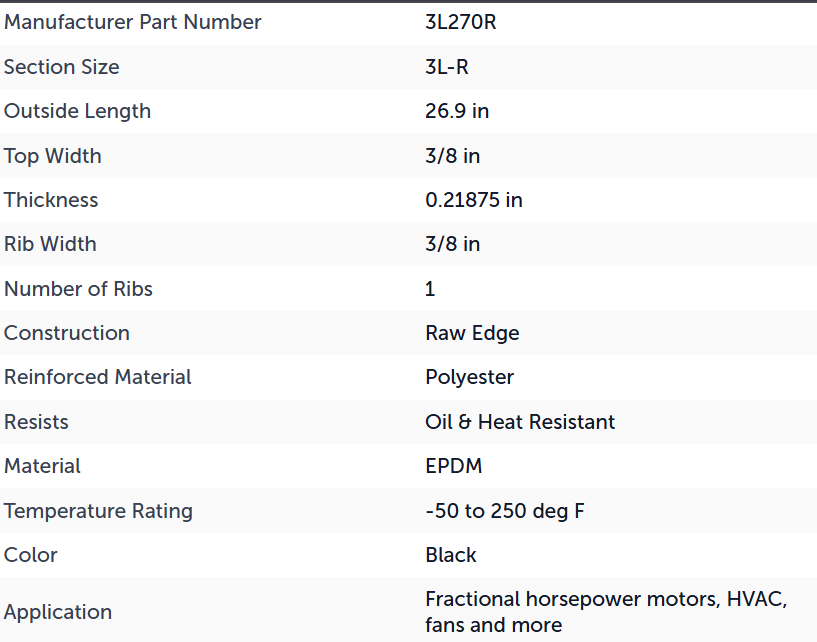Select the Section Size value 3L-R
Image resolution: width=817 pixels, height=642 pixels.
pyautogui.click(x=447, y=67)
